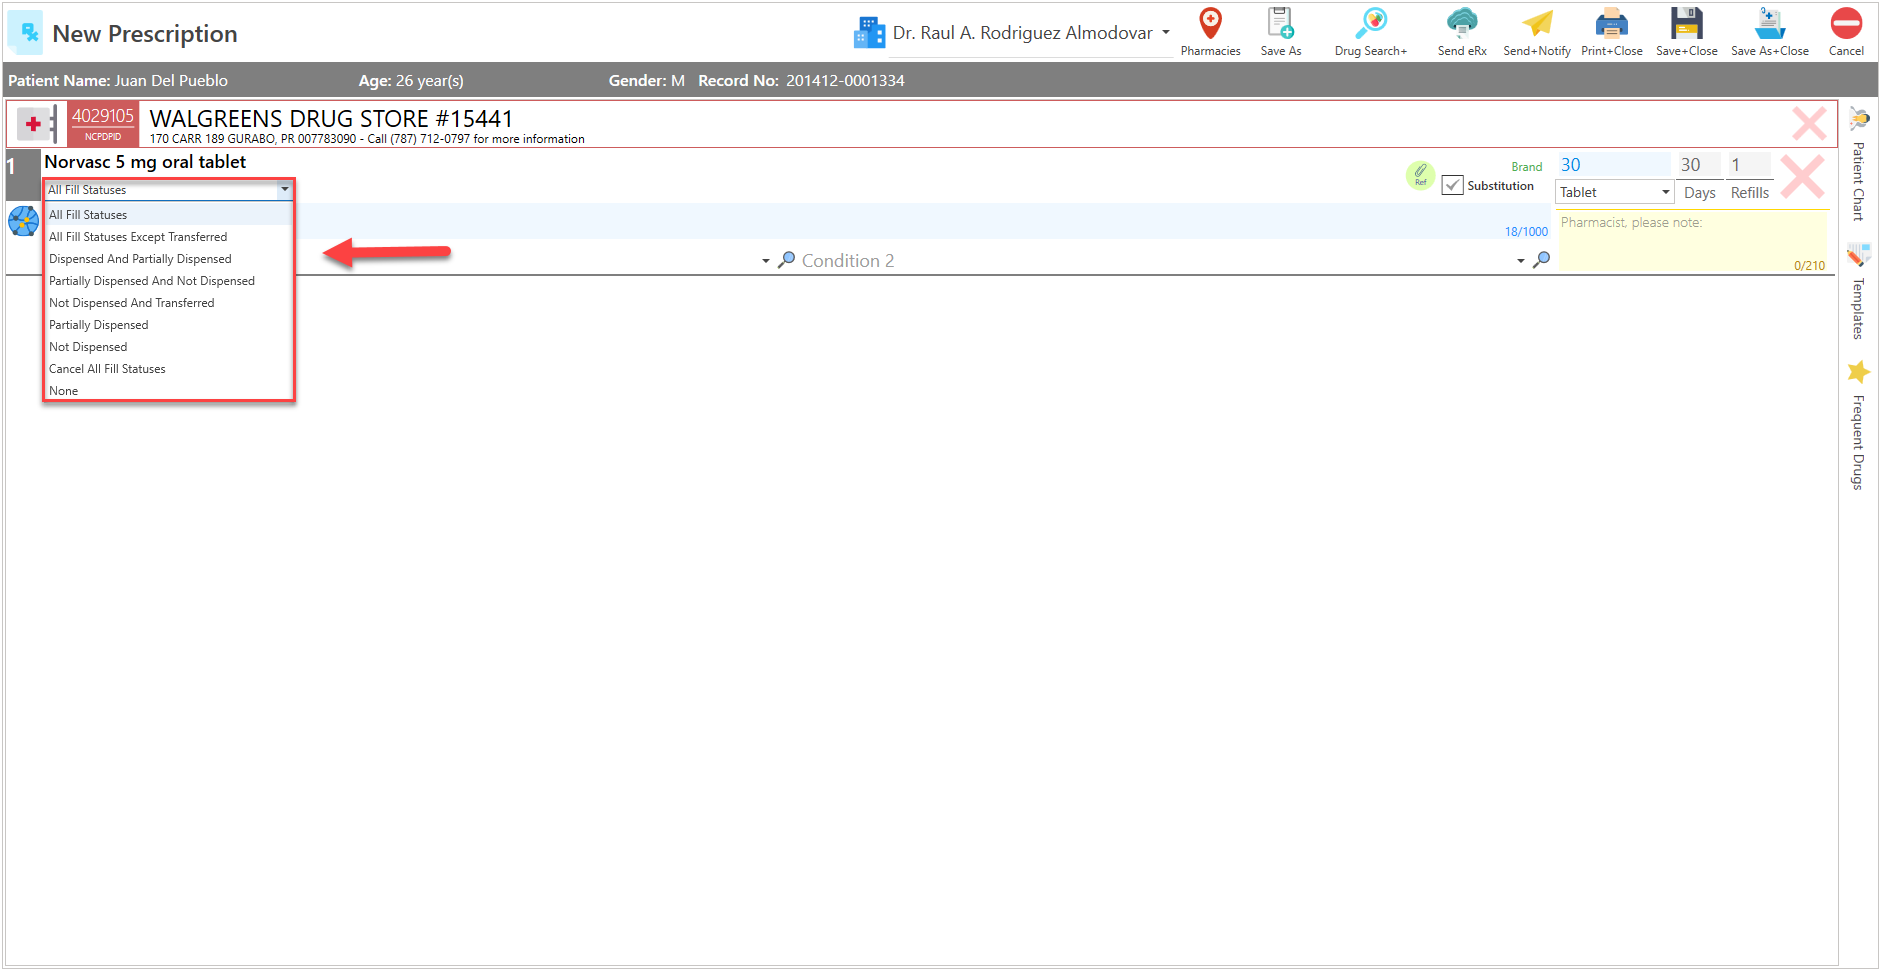Open Drug Search+ tool
1880x971 pixels.
click(x=1370, y=32)
